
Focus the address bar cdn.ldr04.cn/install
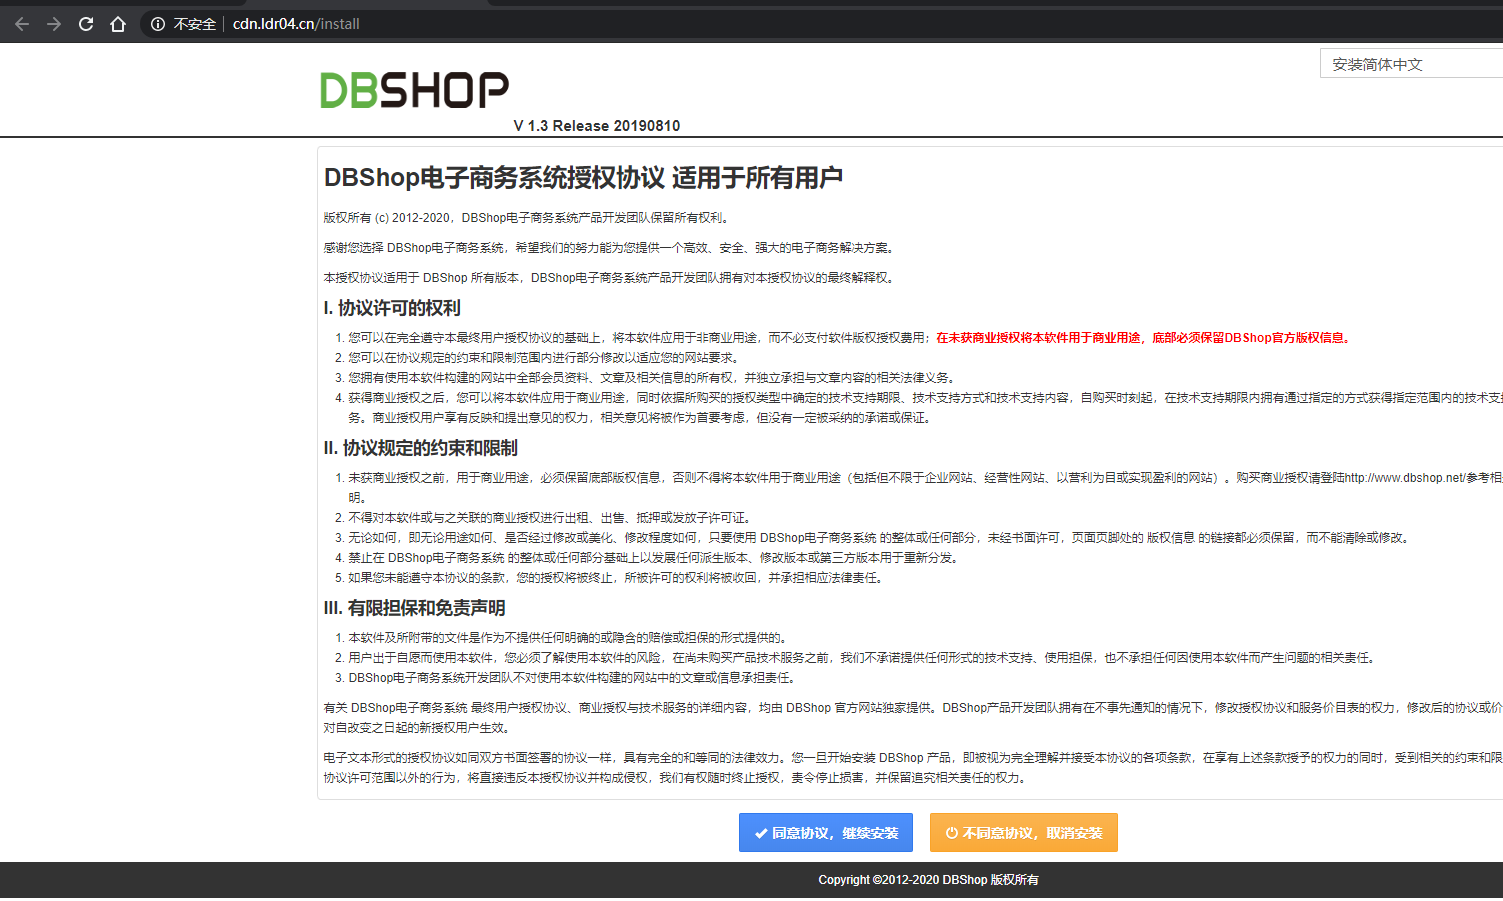(296, 24)
